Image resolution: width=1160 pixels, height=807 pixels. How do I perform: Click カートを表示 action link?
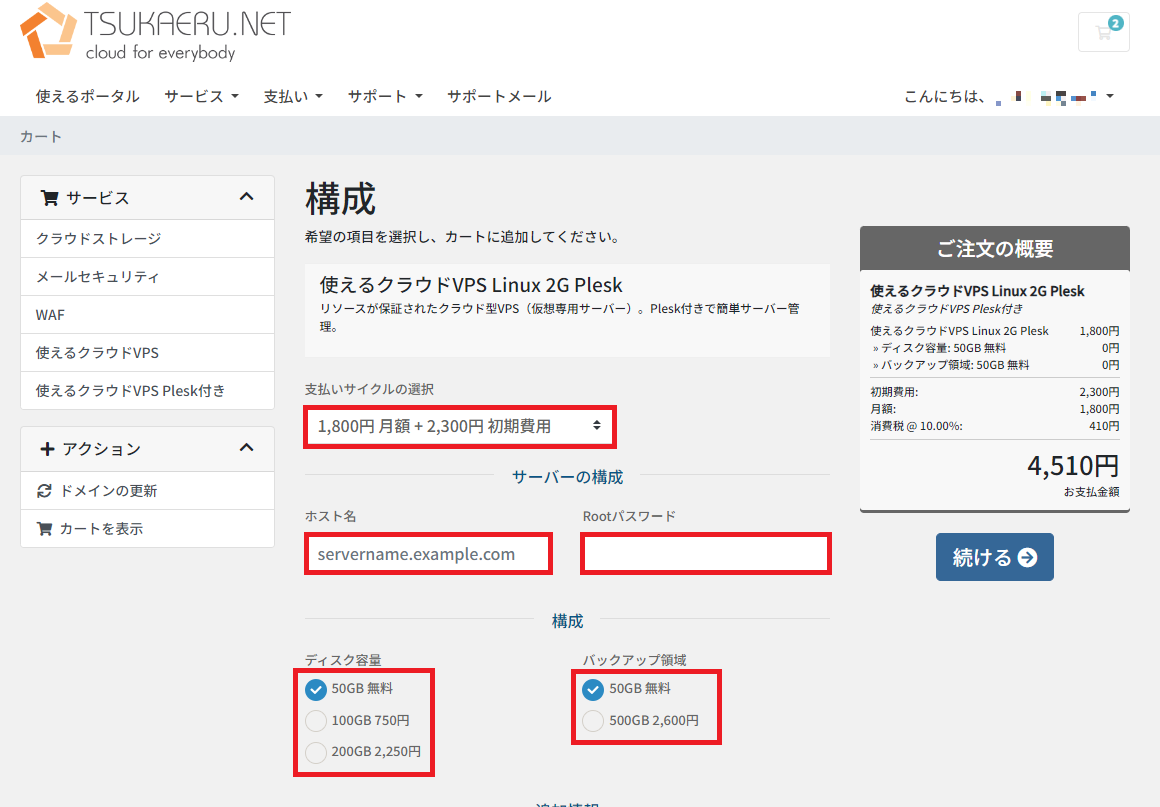pos(147,528)
